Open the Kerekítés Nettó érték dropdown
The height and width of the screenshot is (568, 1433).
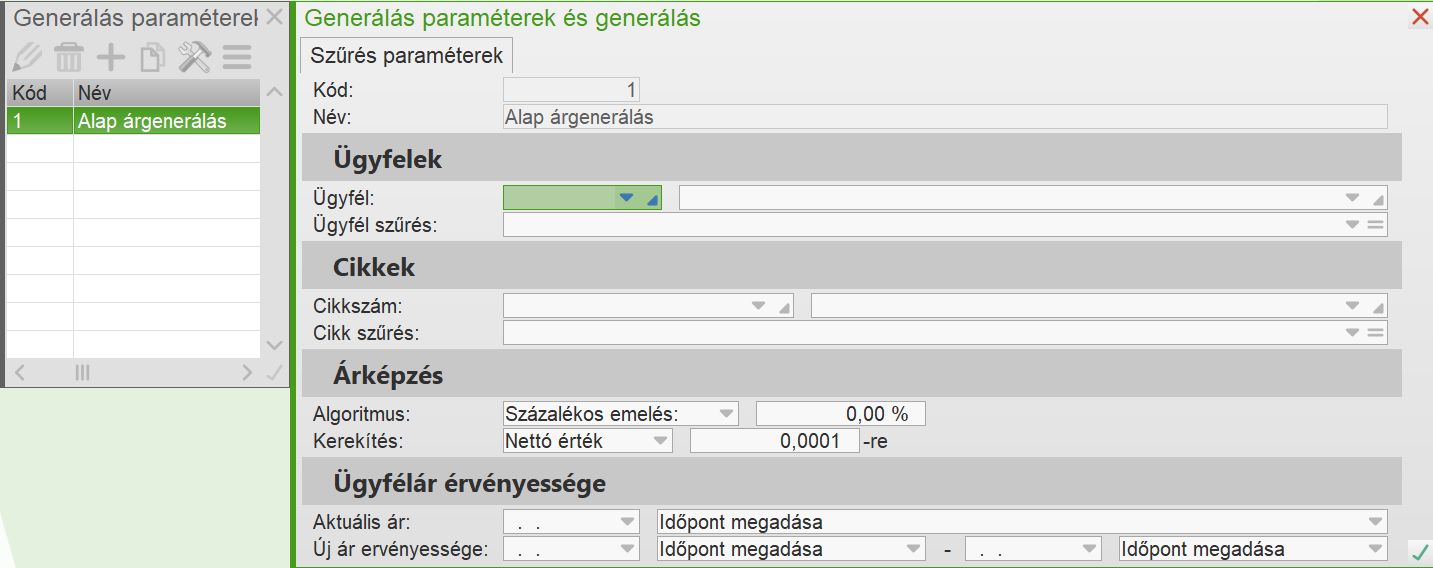coord(660,440)
